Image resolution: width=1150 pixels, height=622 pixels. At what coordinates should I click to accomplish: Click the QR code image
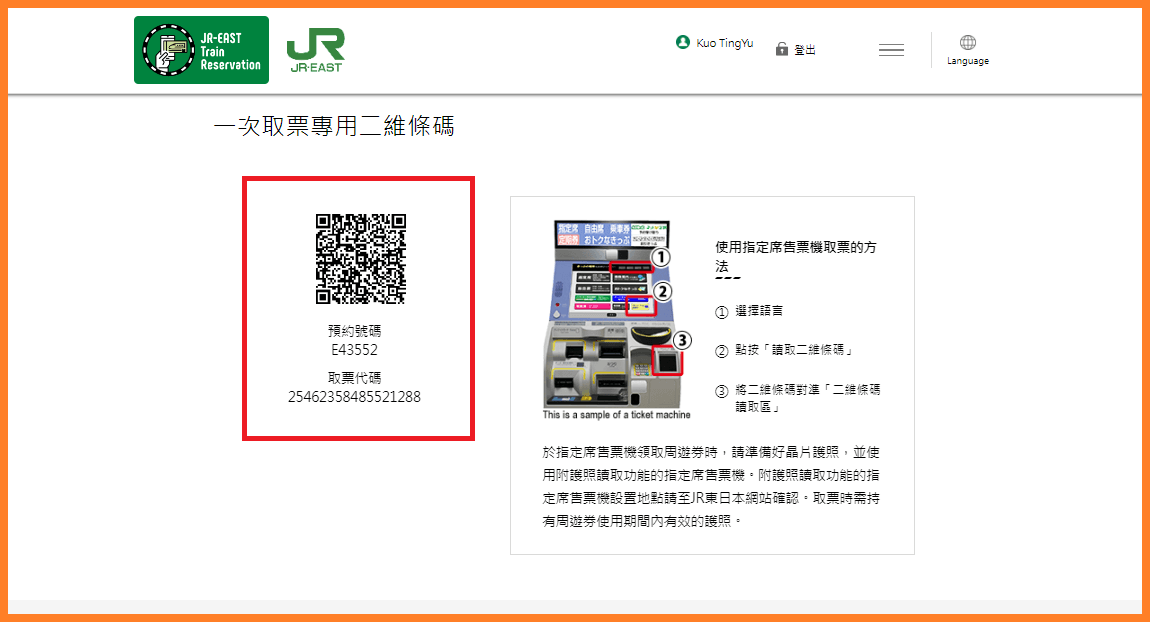(x=361, y=259)
